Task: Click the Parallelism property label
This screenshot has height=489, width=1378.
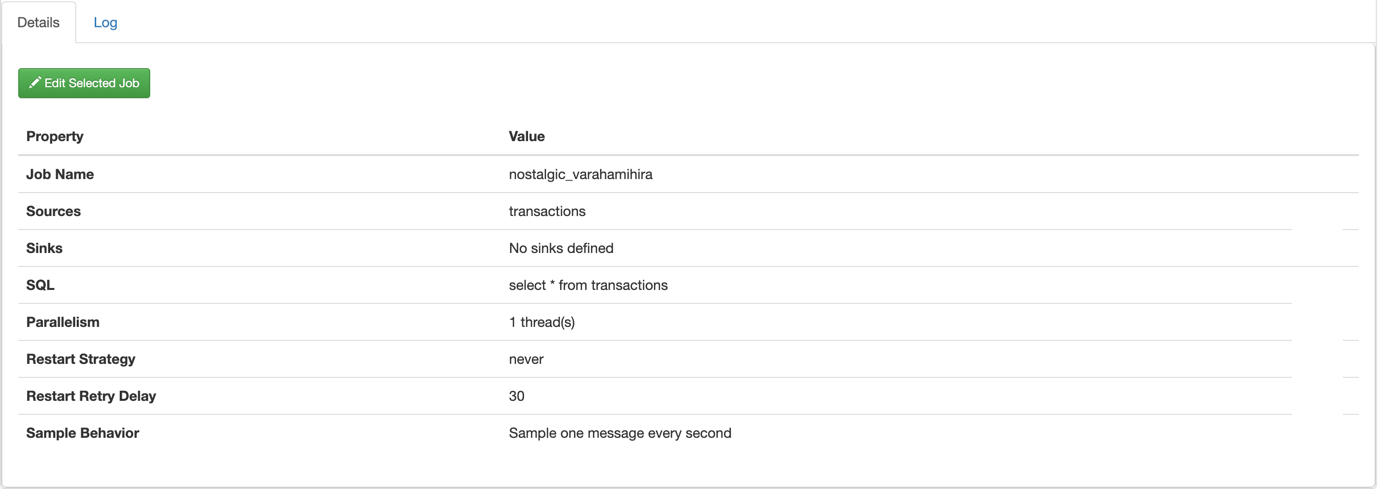Action: coord(63,322)
